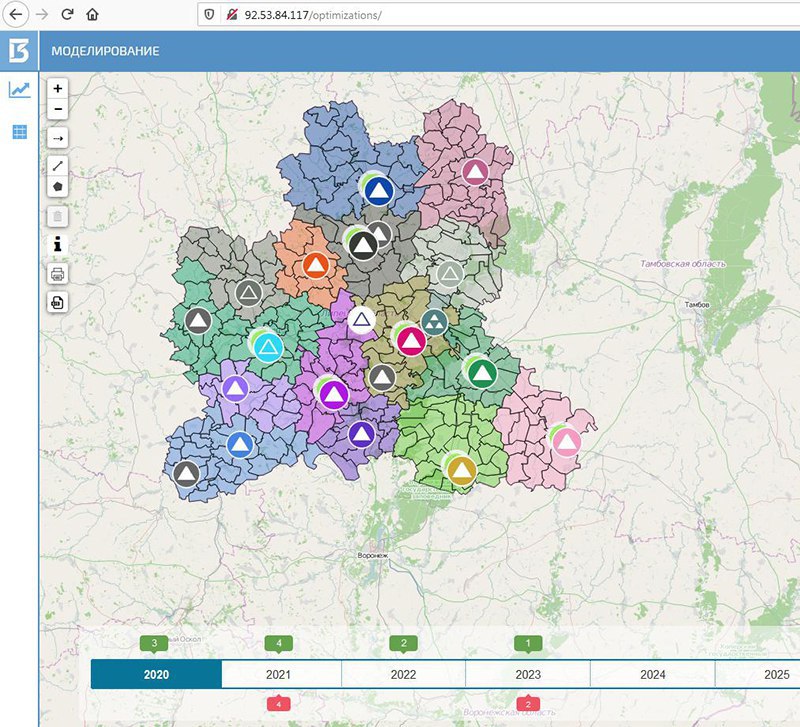Viewport: 800px width, 727px height.
Task: Click the app logo in header
Action: [19, 51]
